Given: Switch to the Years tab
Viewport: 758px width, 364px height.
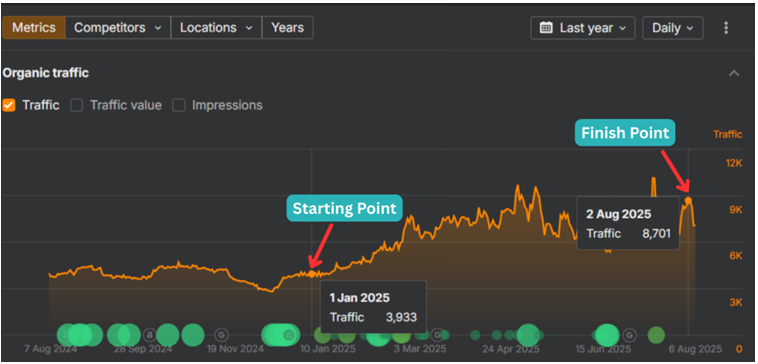Looking at the screenshot, I should pos(288,28).
